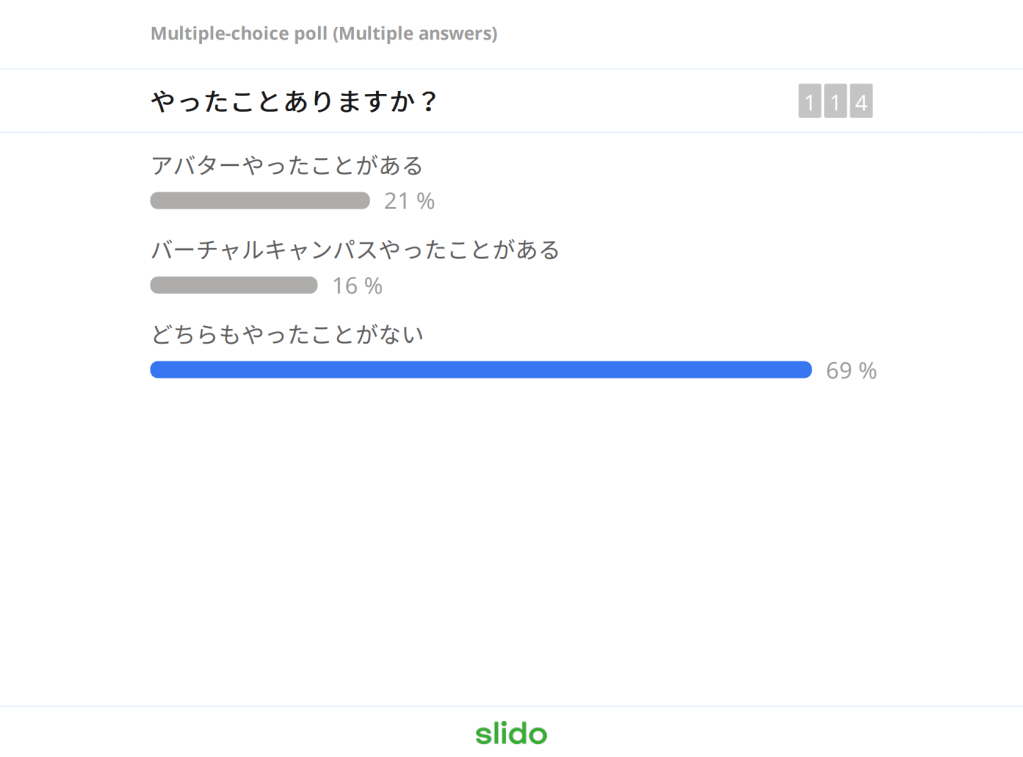The image size is (1023, 757).
Task: Click the '4' digit of vote counter
Action: click(x=861, y=102)
